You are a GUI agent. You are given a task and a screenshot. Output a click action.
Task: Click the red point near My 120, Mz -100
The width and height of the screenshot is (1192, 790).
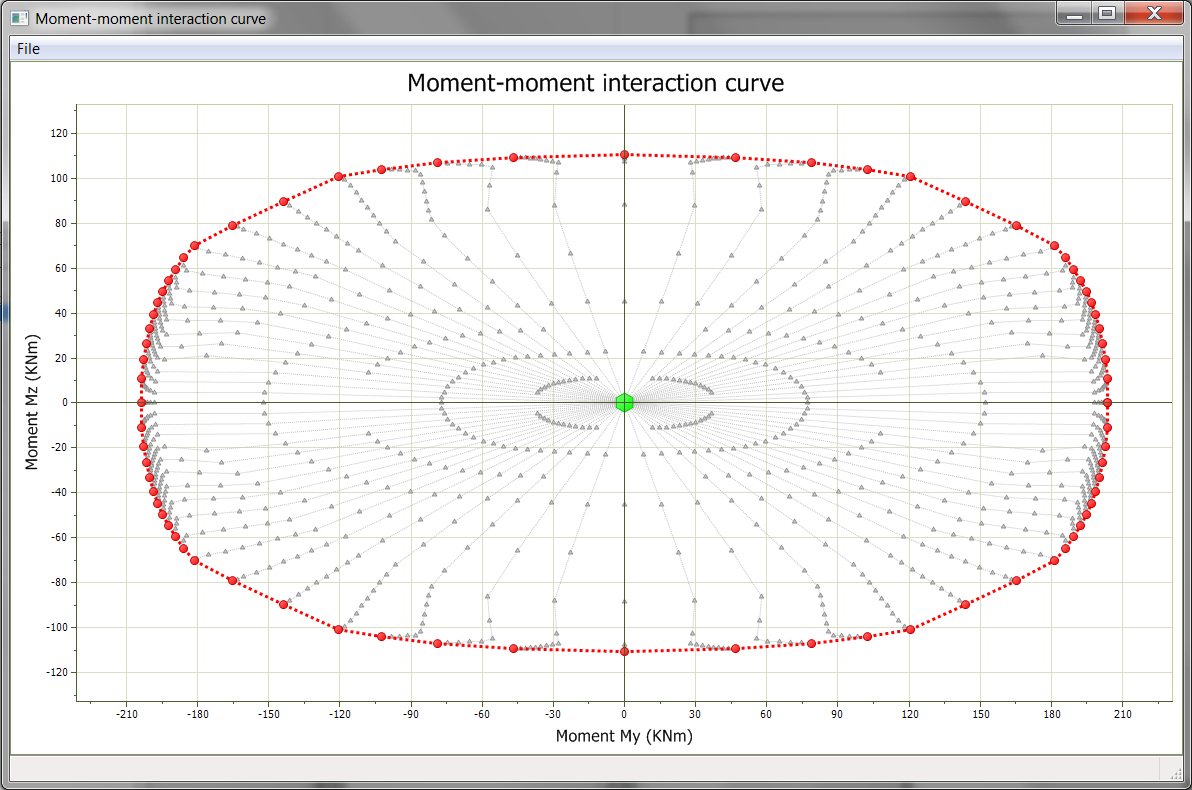pyautogui.click(x=910, y=629)
